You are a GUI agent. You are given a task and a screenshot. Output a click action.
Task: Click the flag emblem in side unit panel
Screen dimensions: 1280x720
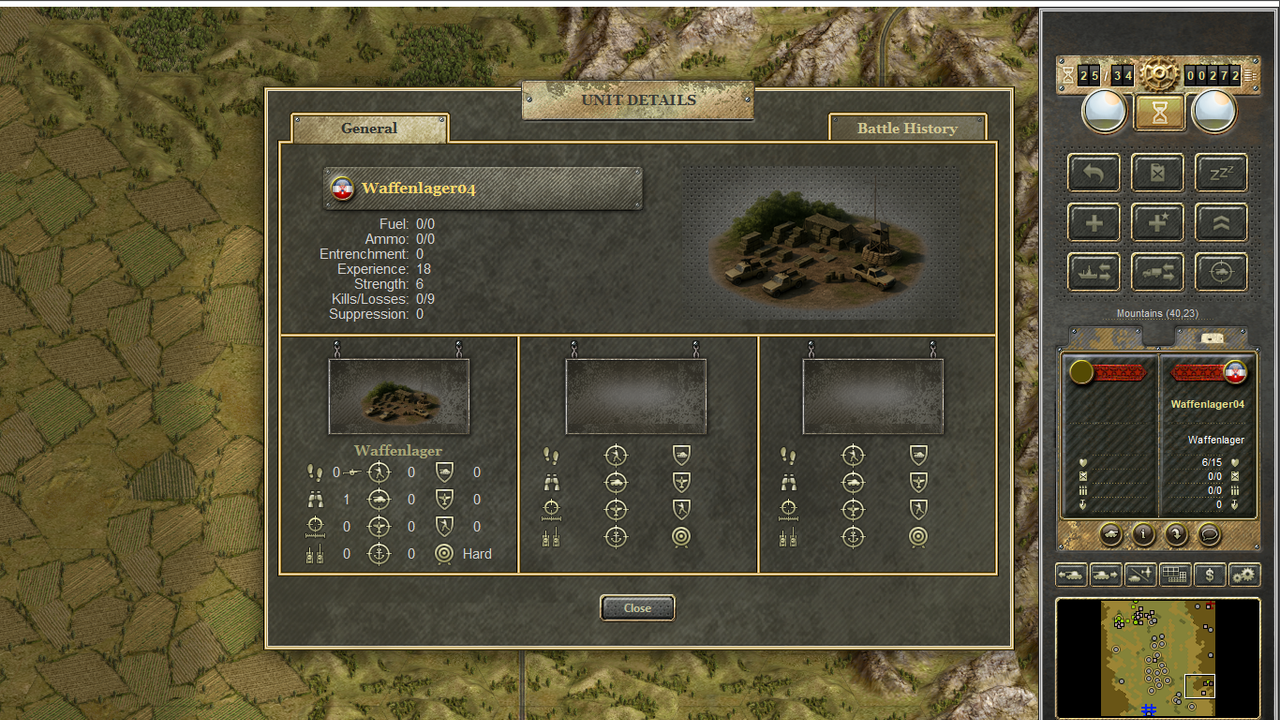1235,372
